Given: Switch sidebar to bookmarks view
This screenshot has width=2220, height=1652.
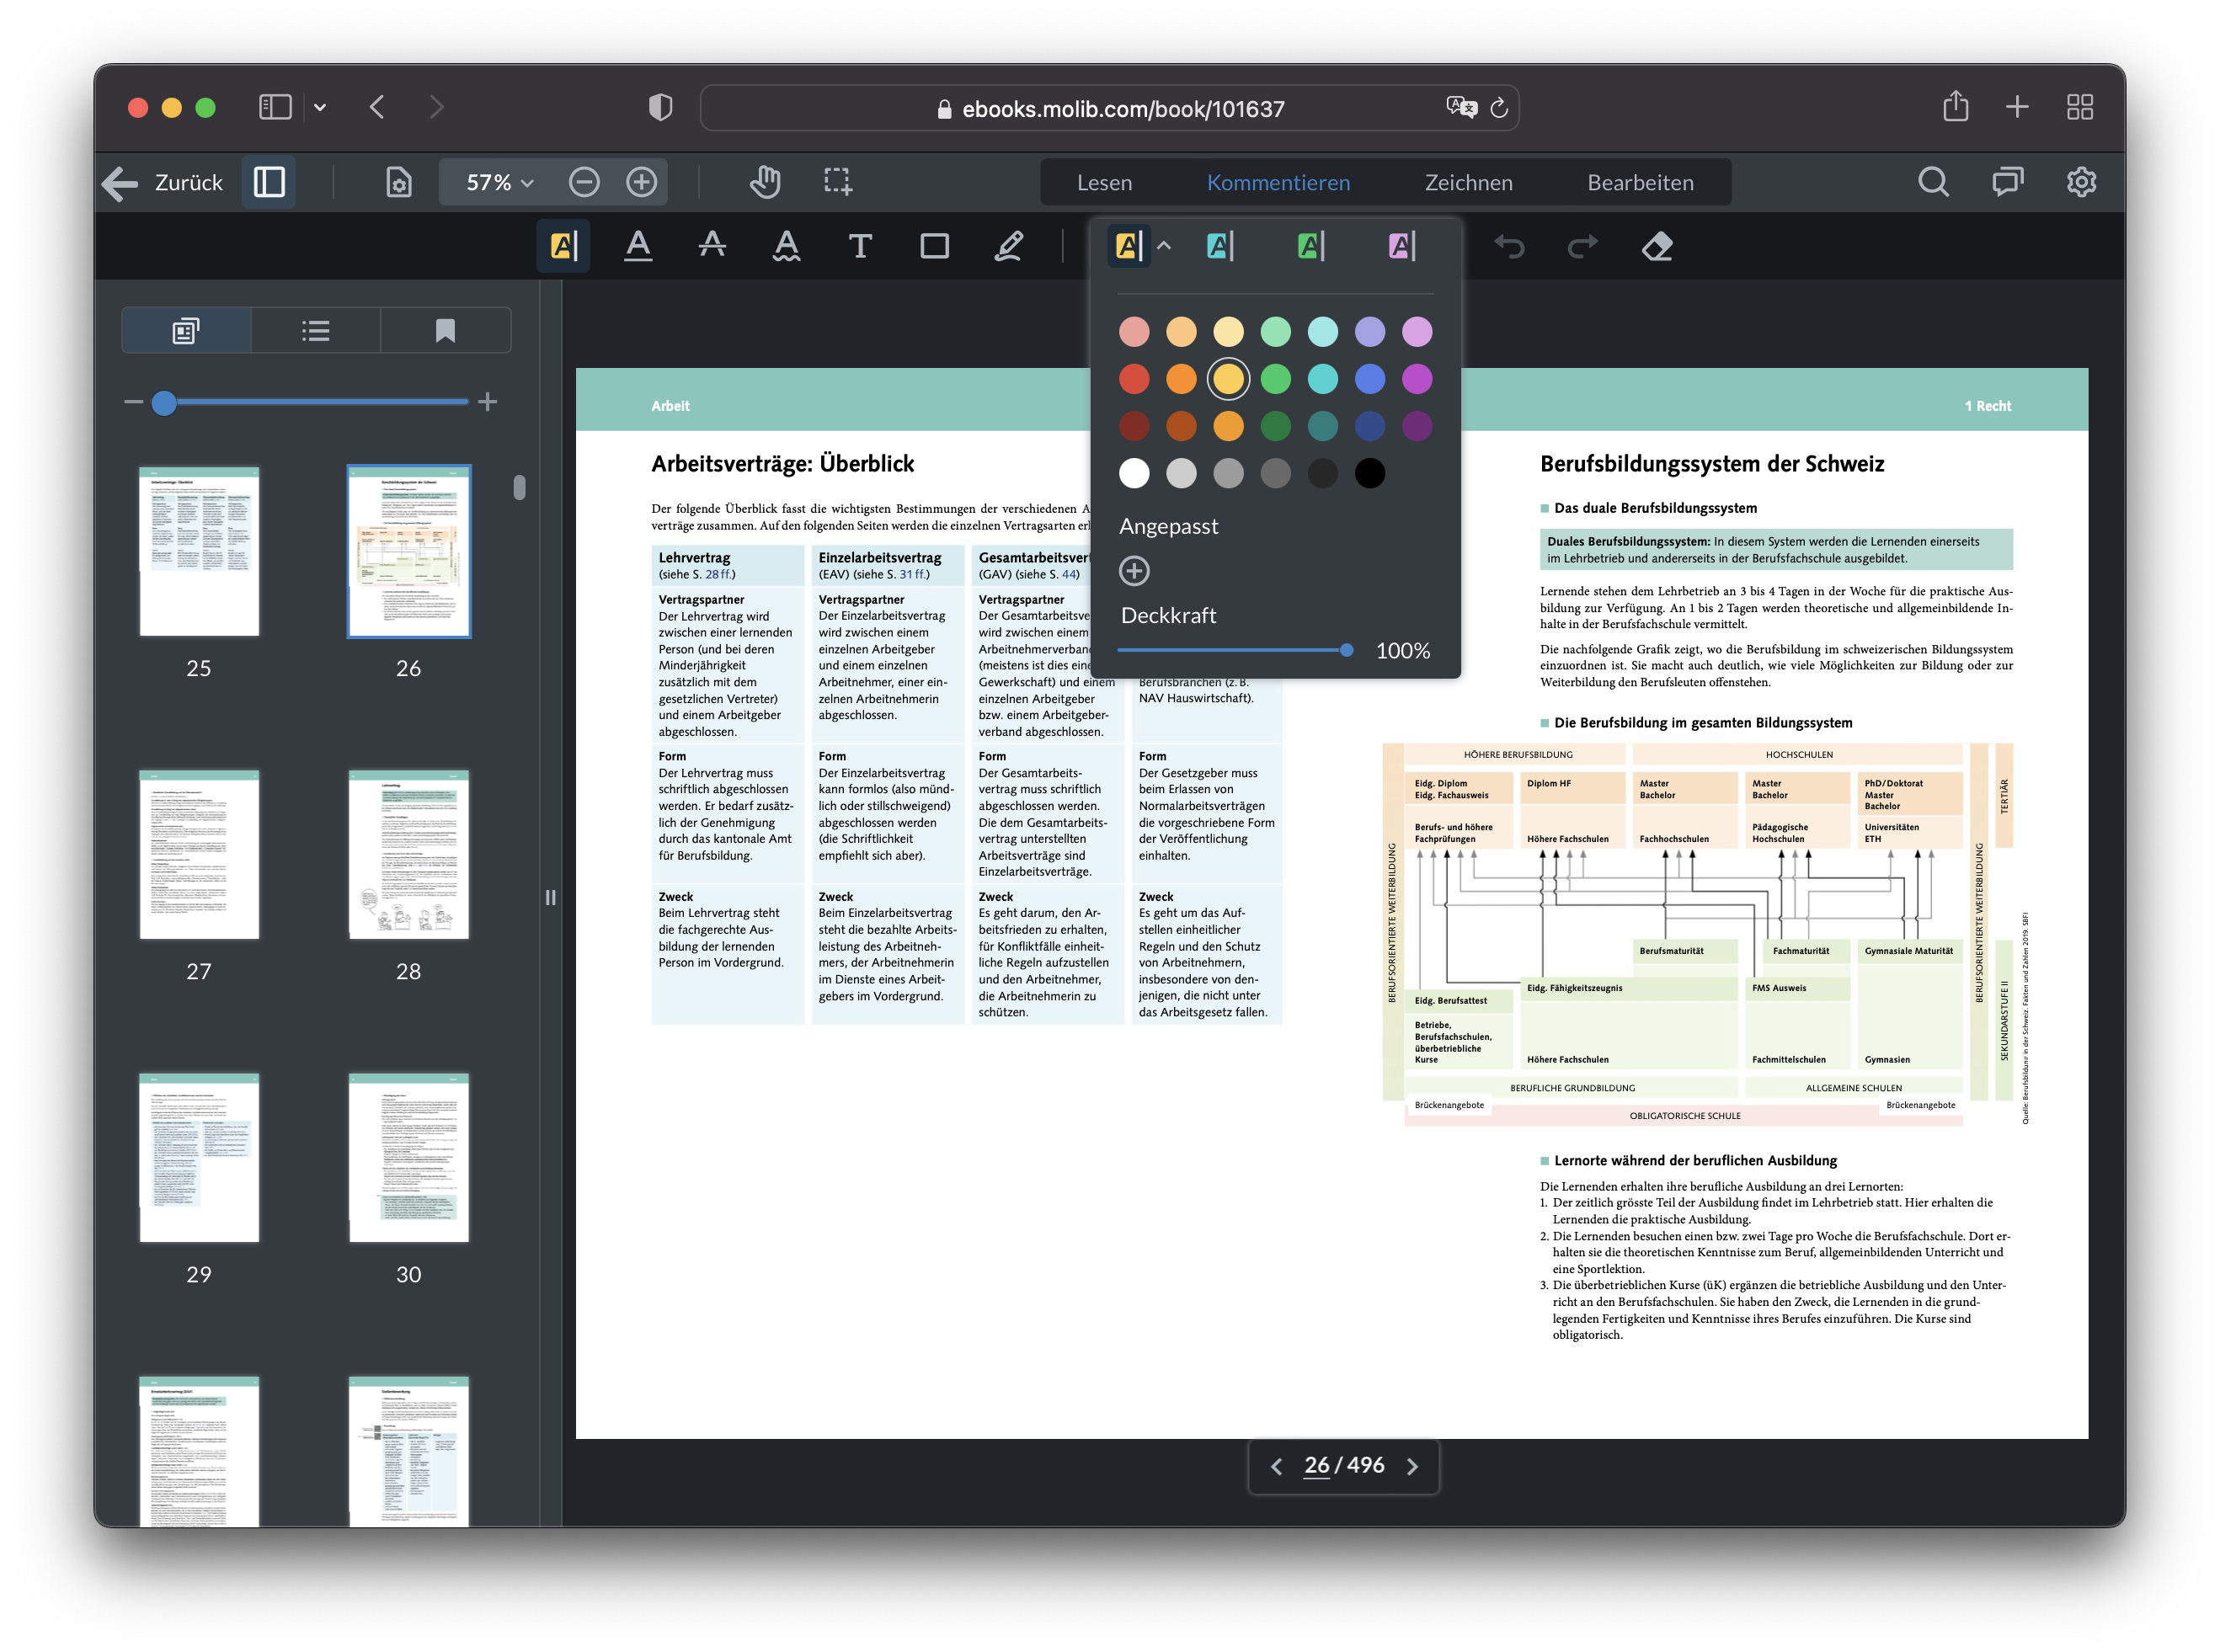Looking at the screenshot, I should [x=445, y=330].
